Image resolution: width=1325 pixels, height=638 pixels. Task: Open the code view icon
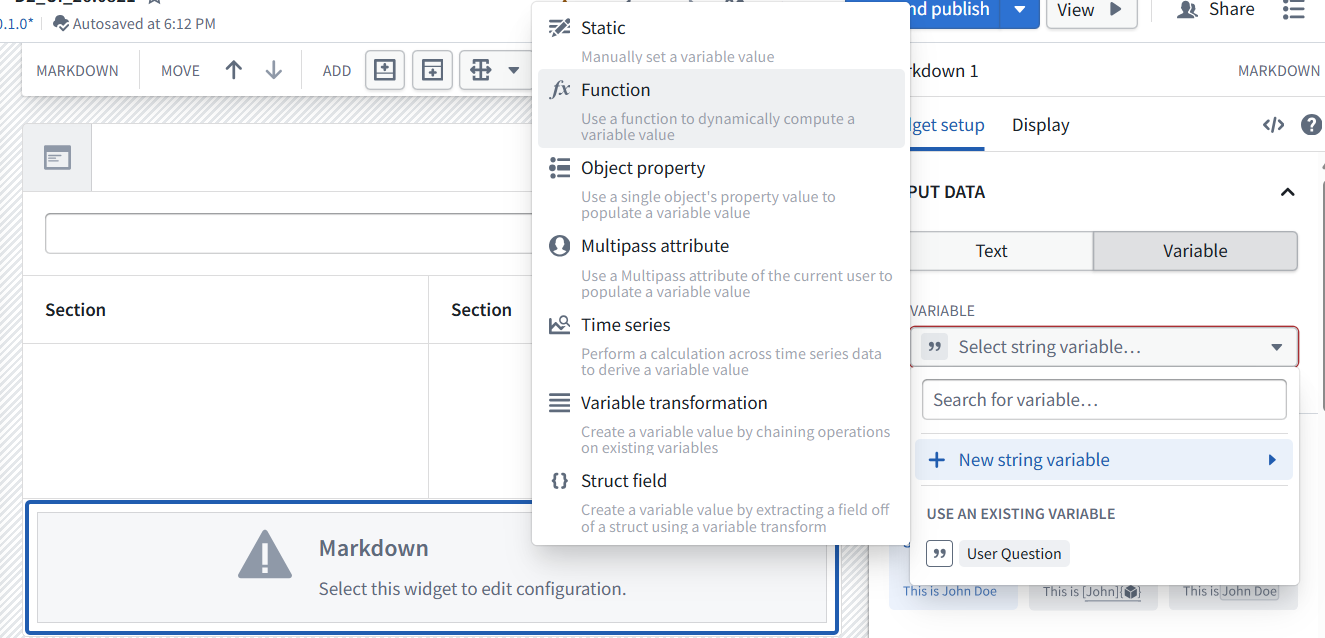[x=1273, y=125]
